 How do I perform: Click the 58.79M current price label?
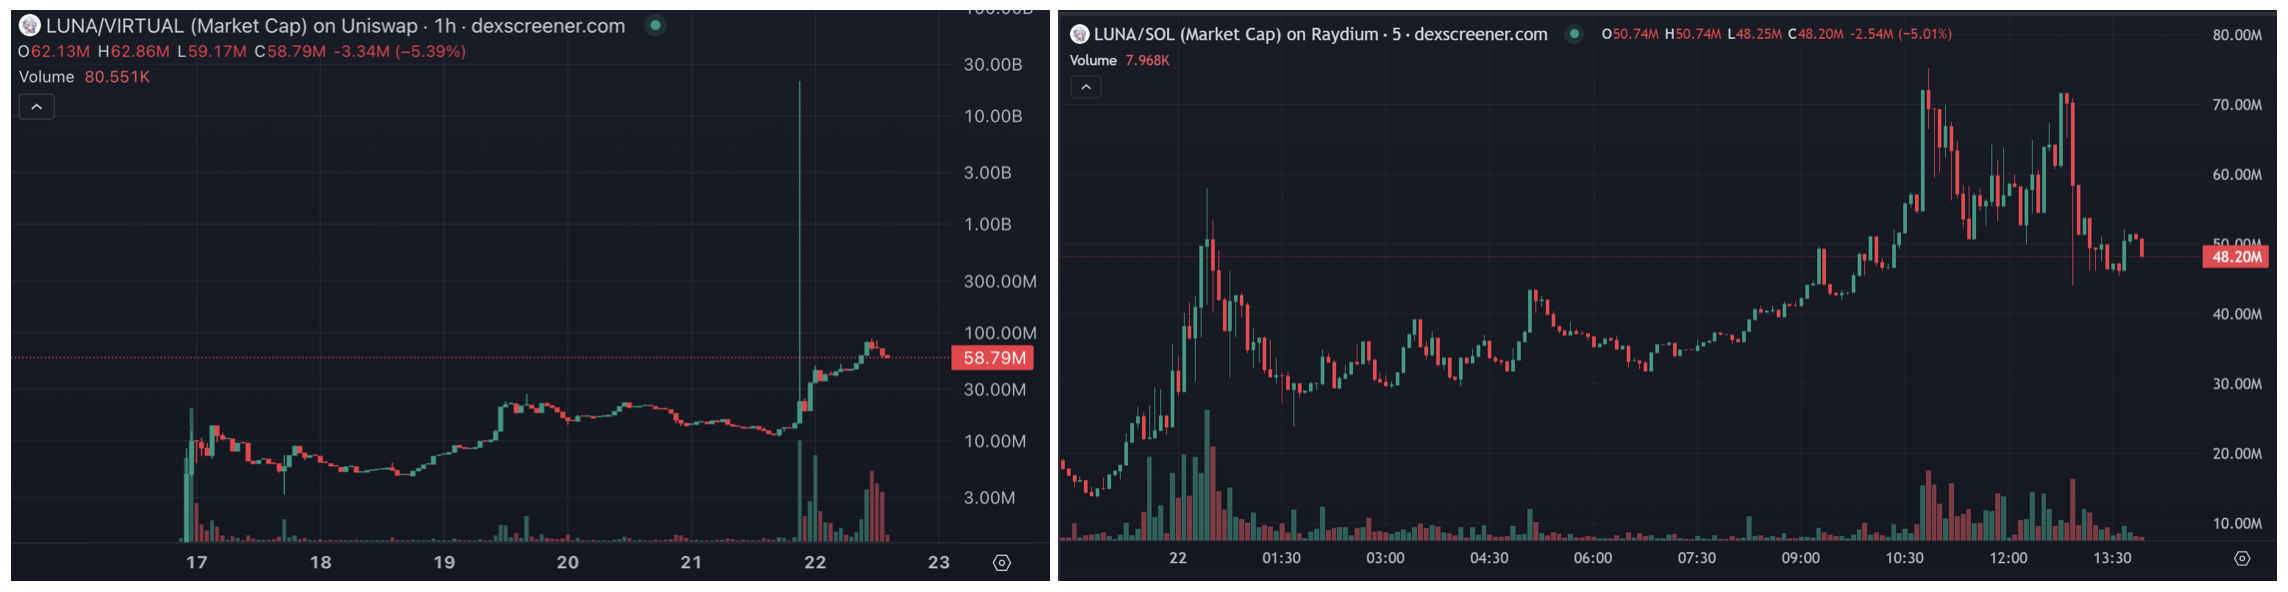(x=993, y=358)
